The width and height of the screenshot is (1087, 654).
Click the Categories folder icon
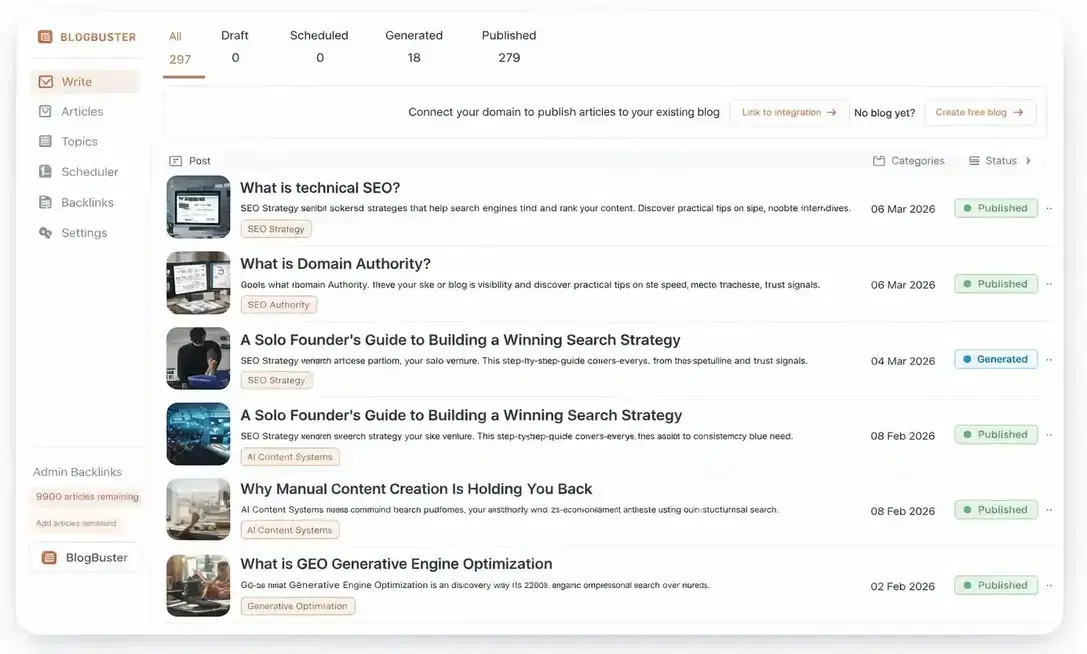(x=879, y=160)
